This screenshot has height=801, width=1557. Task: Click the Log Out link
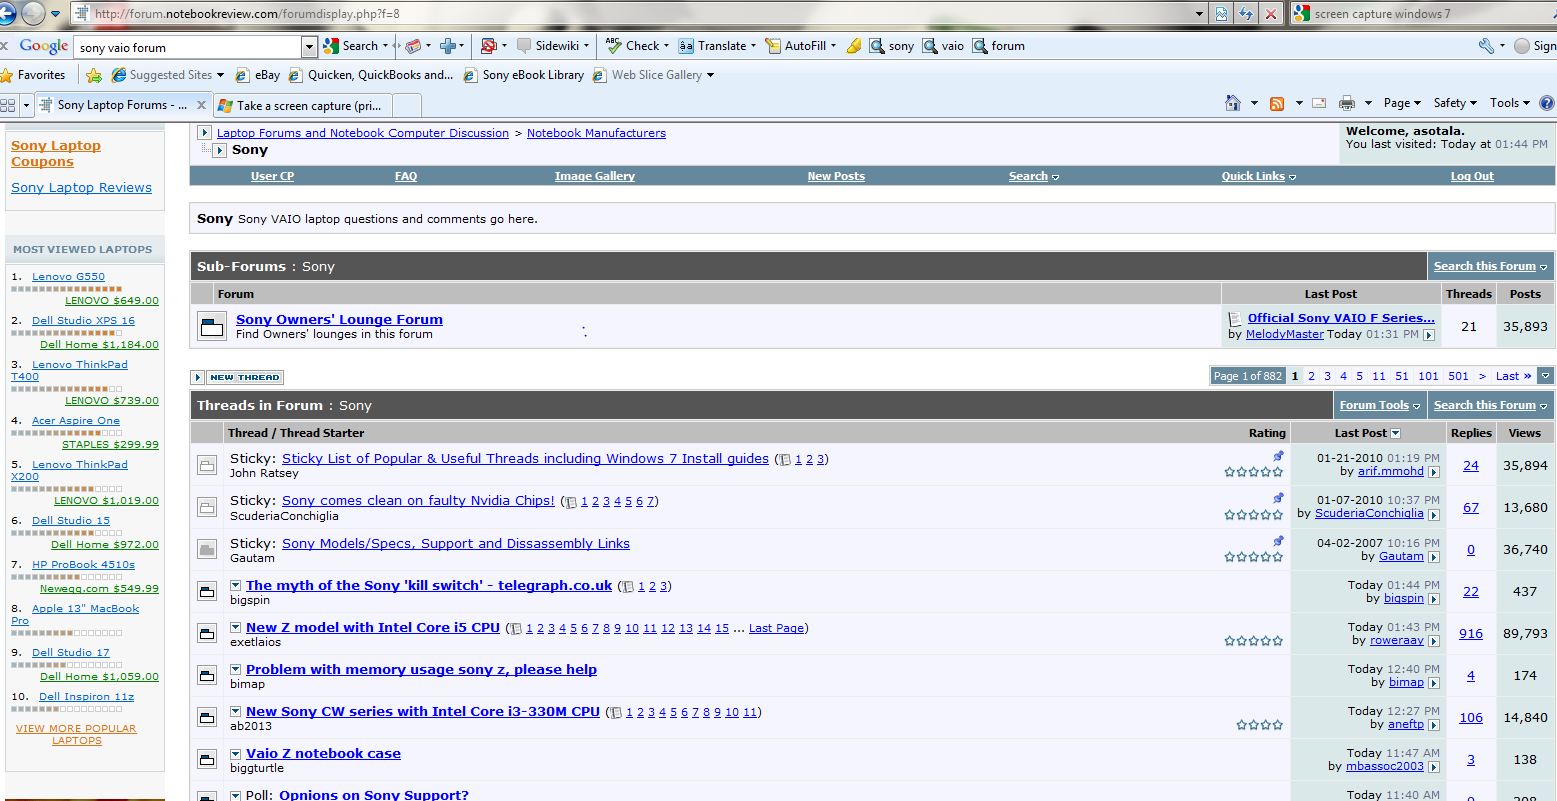pos(1472,176)
